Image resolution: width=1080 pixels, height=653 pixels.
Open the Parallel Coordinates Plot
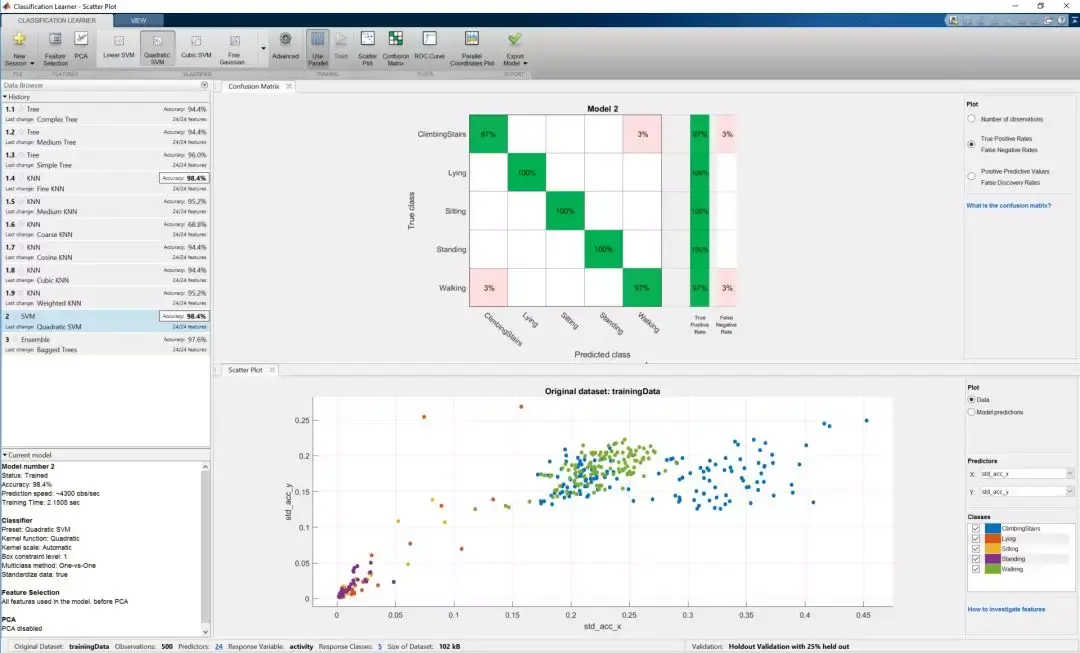click(470, 48)
